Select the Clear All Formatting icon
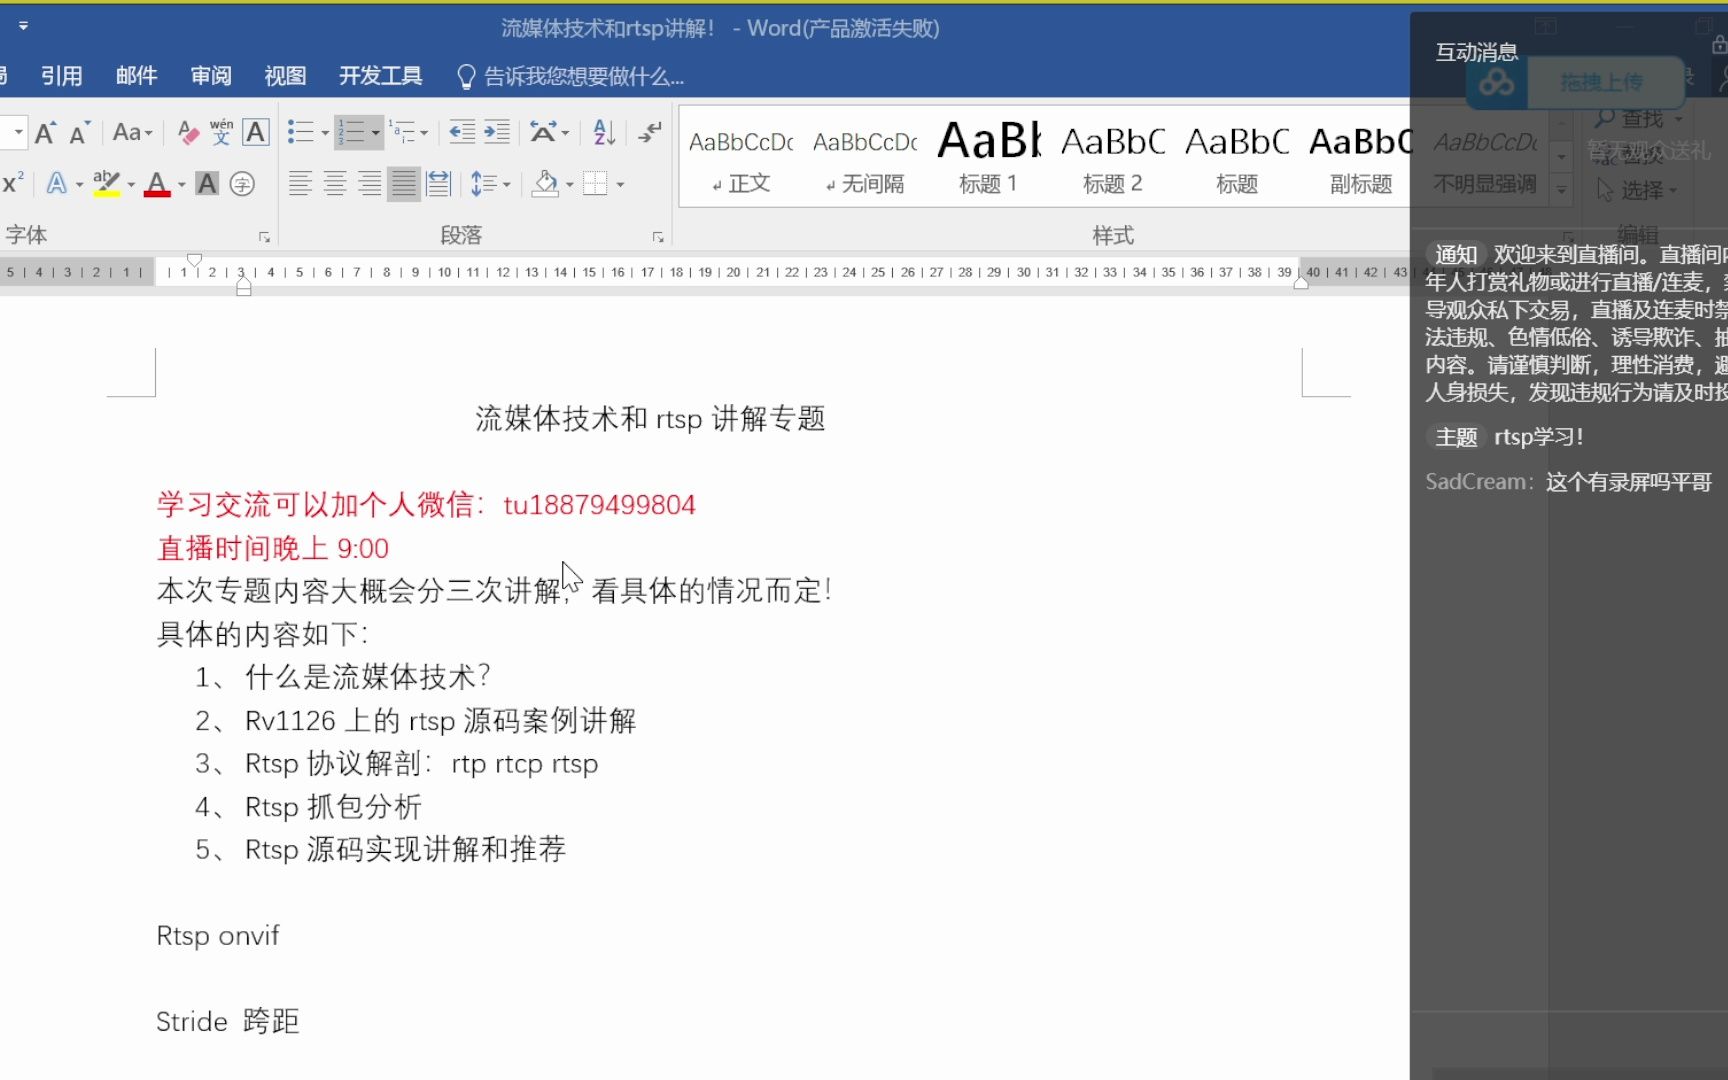Screen dimensions: 1728x1080 tap(186, 132)
